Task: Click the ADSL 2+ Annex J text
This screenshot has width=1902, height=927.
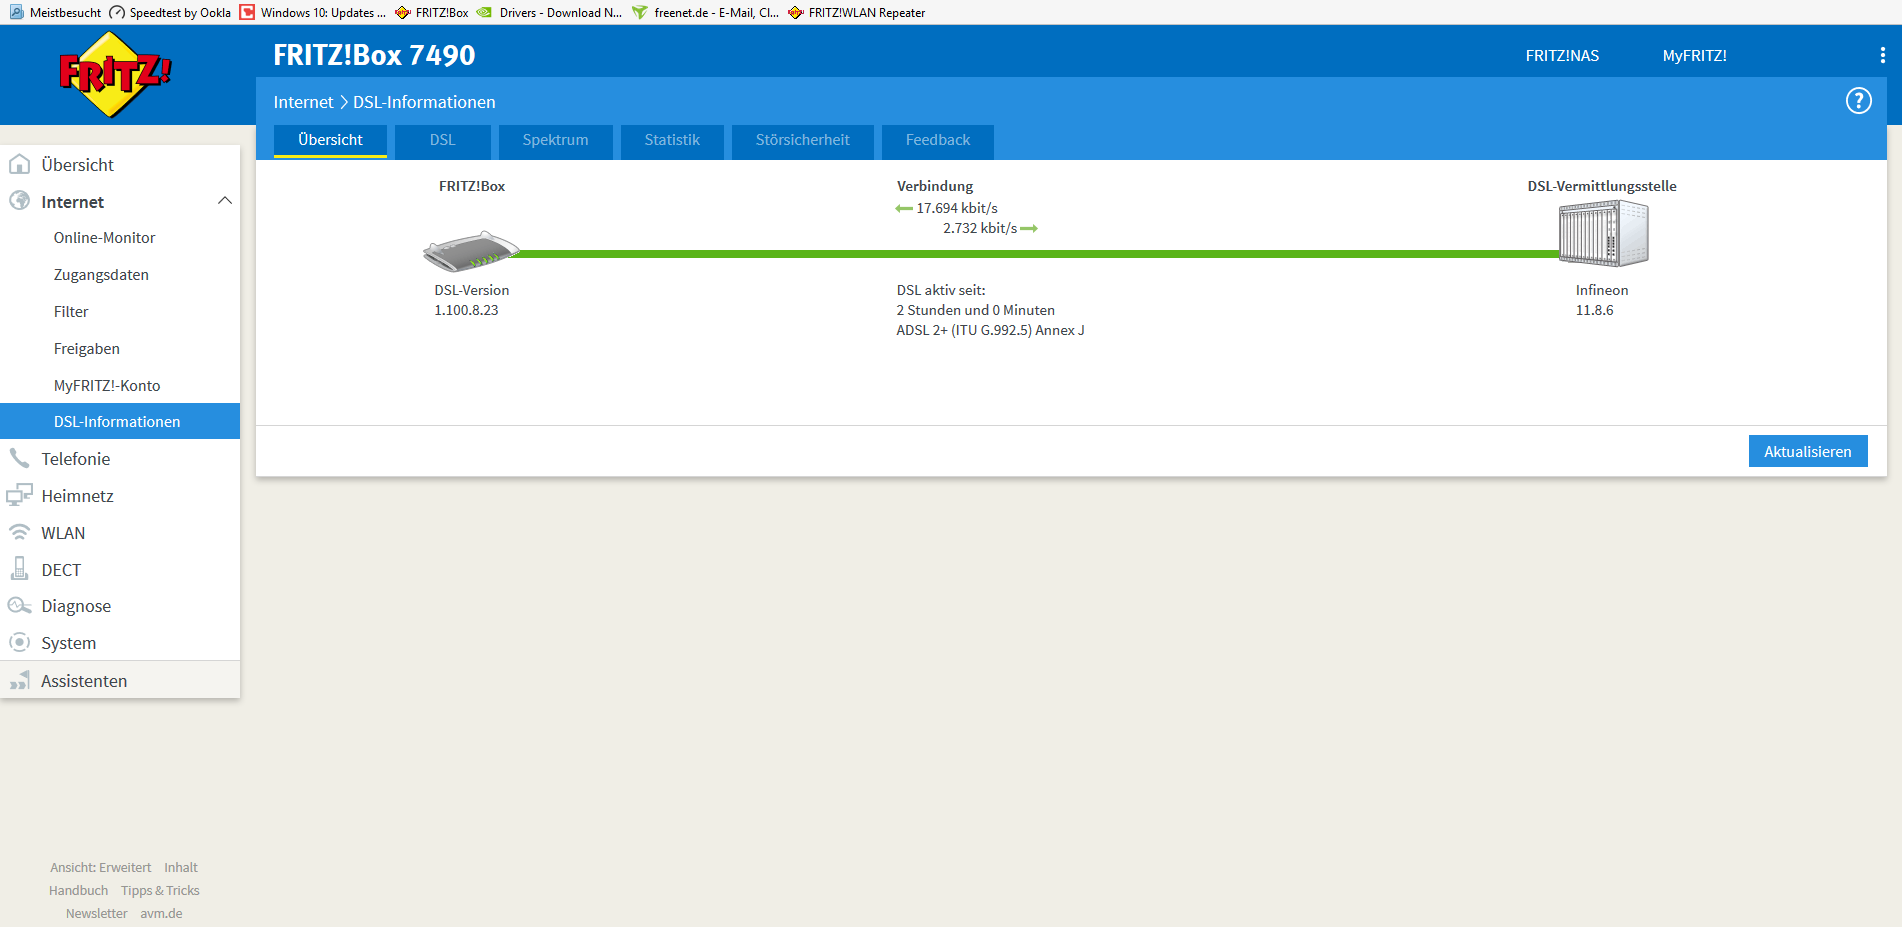Action: (x=990, y=330)
